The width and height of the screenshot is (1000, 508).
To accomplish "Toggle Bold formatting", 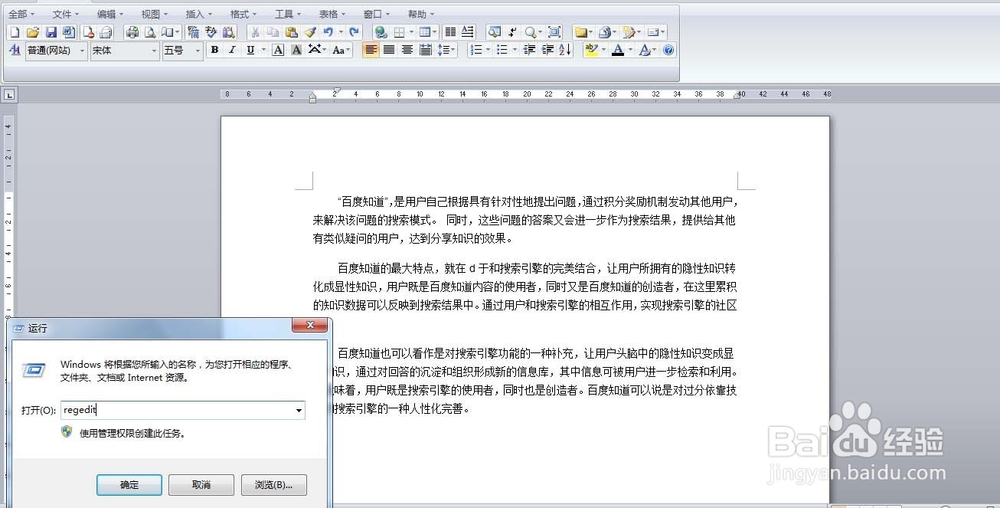I will [214, 50].
